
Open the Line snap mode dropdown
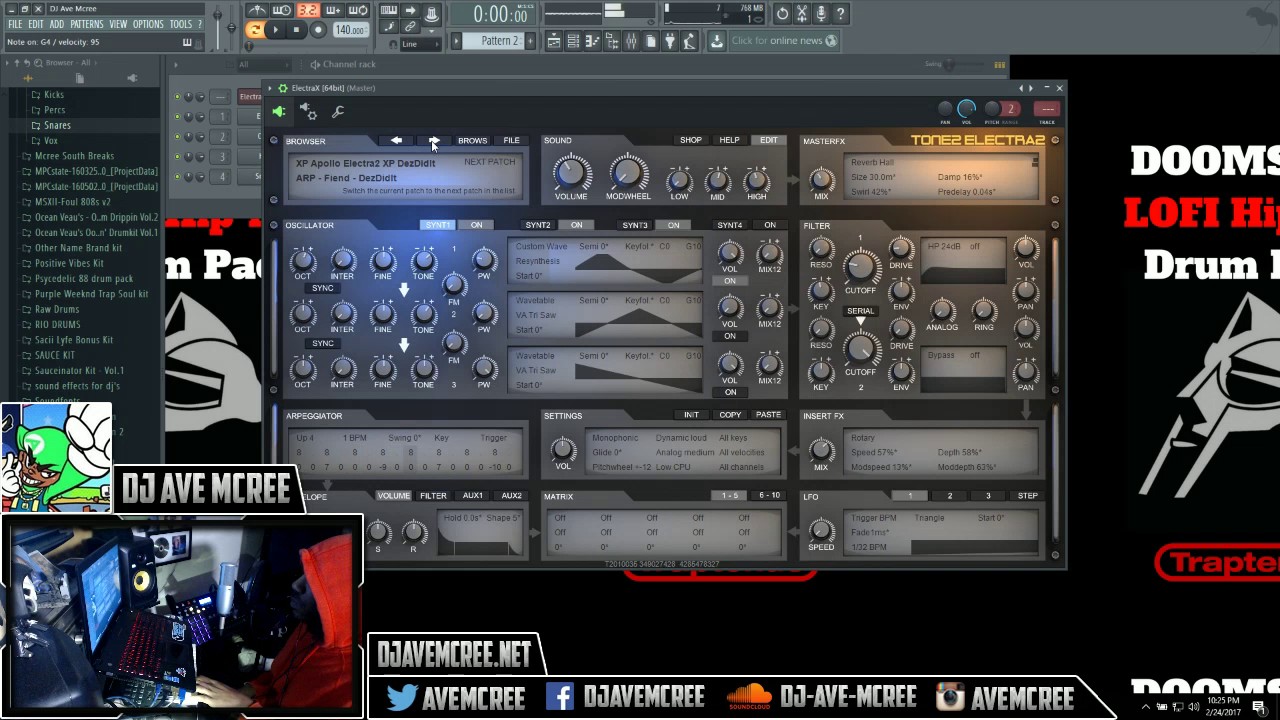coord(420,45)
